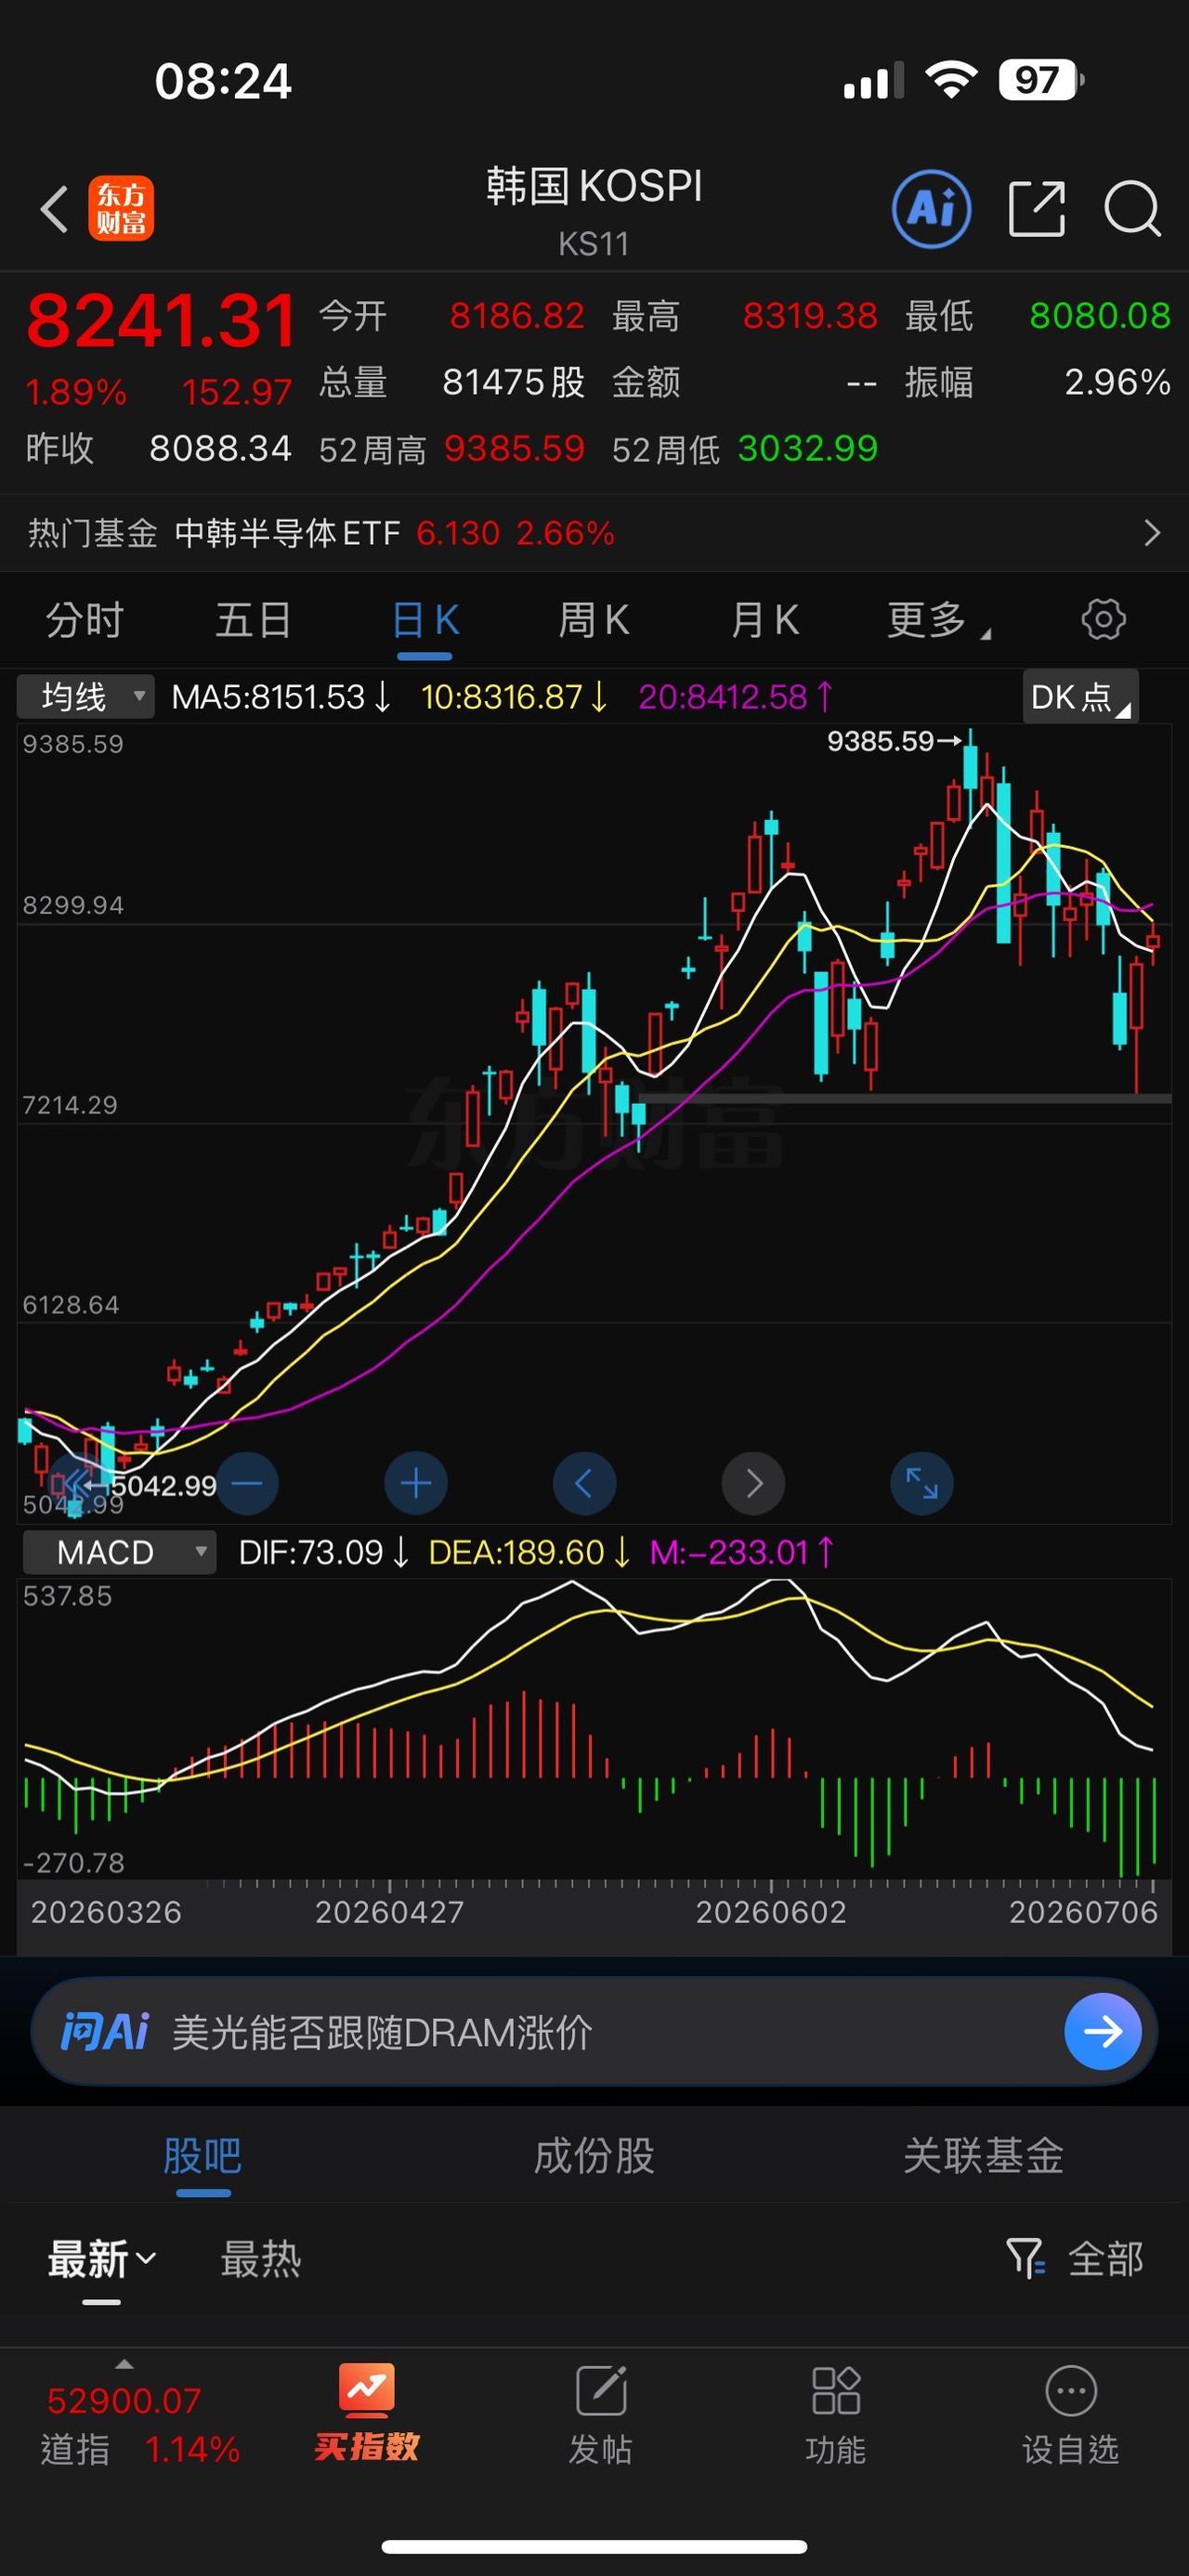Tap the 总量 81475股 value
Screen dimensions: 1189x2576
pyautogui.click(x=513, y=382)
